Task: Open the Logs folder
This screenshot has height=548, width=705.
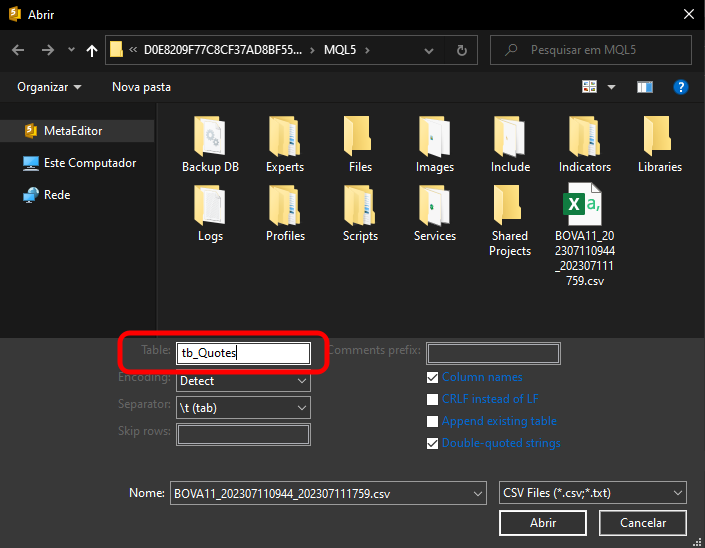Action: coord(210,214)
